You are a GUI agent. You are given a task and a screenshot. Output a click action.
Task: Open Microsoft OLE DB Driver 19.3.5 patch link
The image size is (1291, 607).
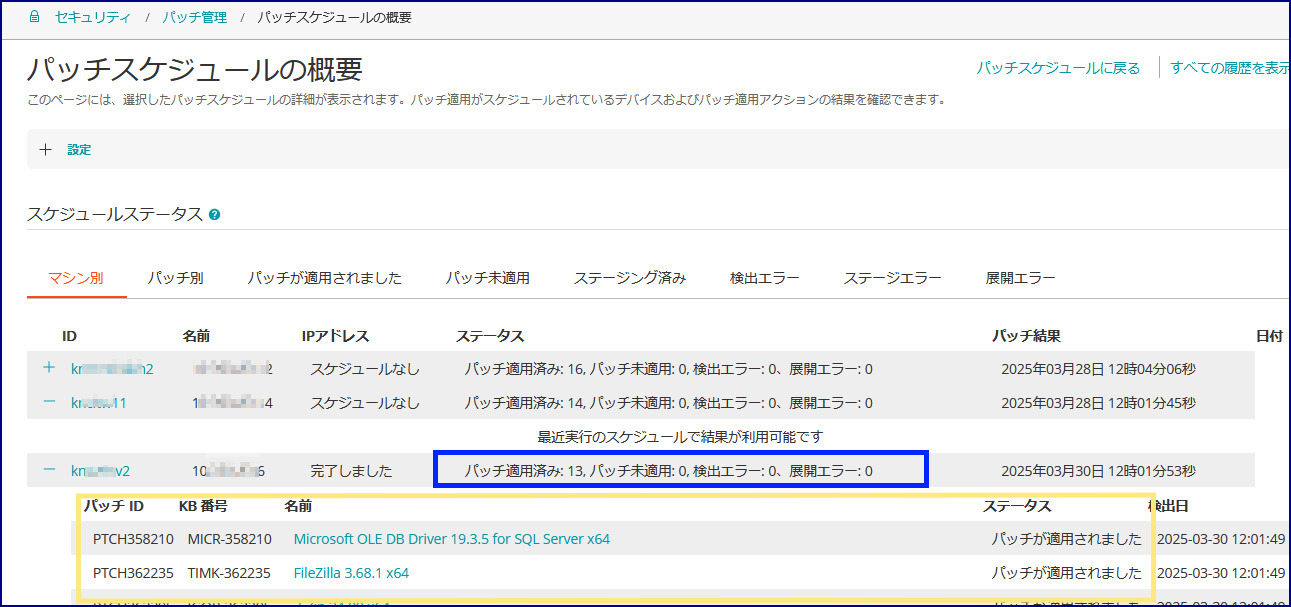[x=451, y=539]
